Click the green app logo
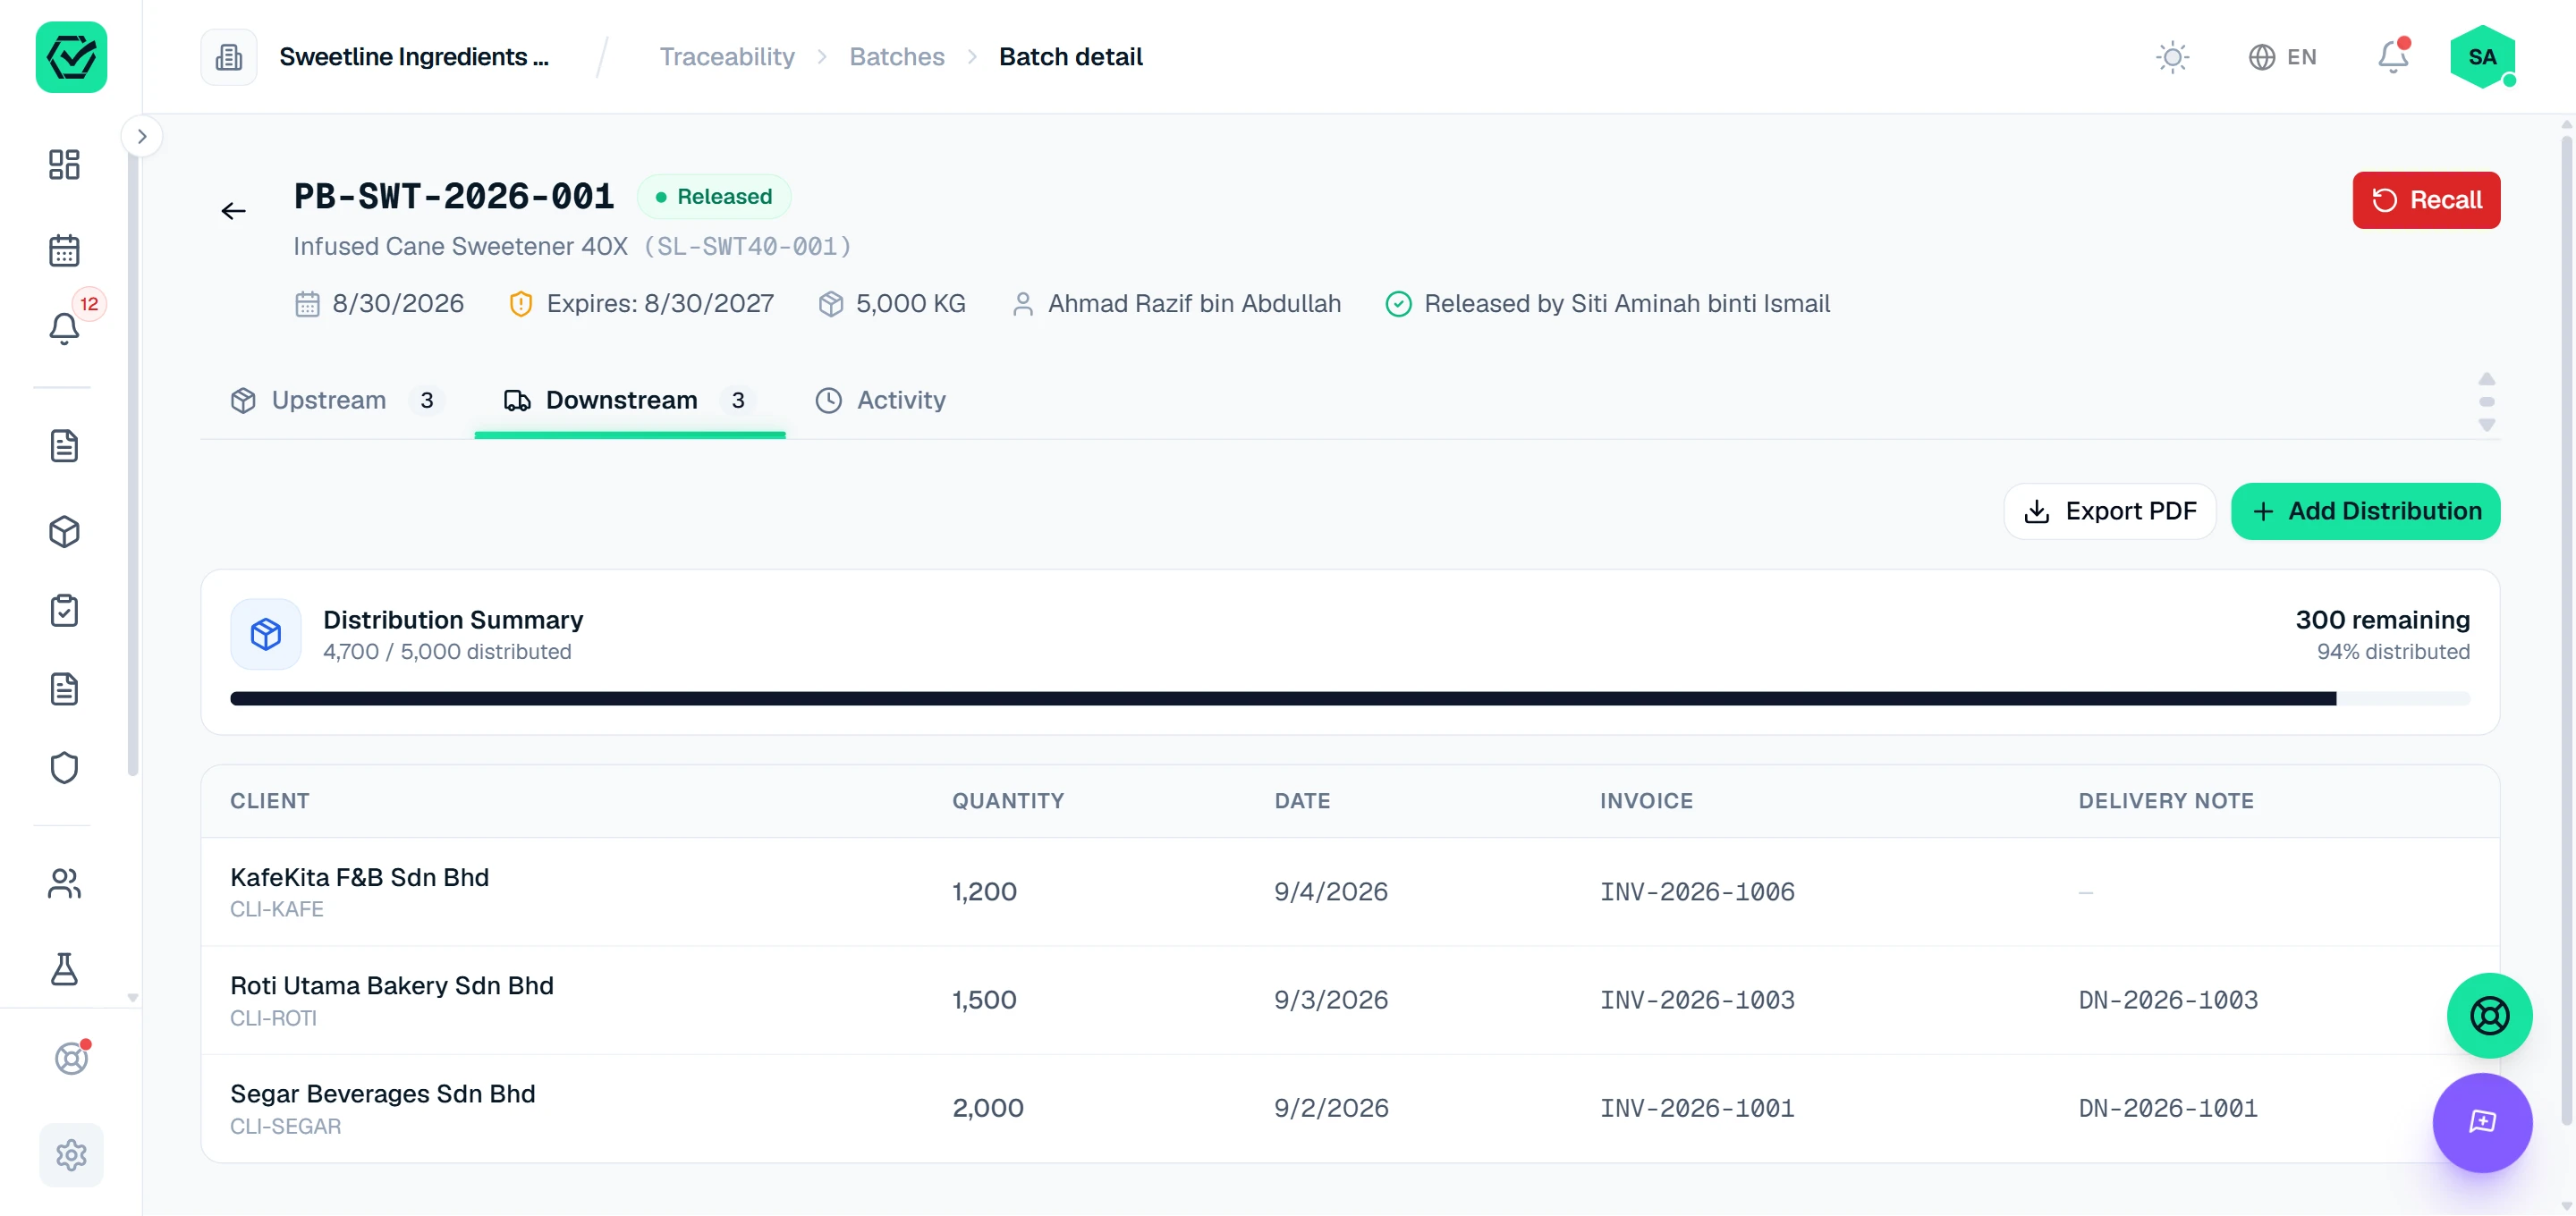Image resolution: width=2576 pixels, height=1216 pixels. (71, 57)
